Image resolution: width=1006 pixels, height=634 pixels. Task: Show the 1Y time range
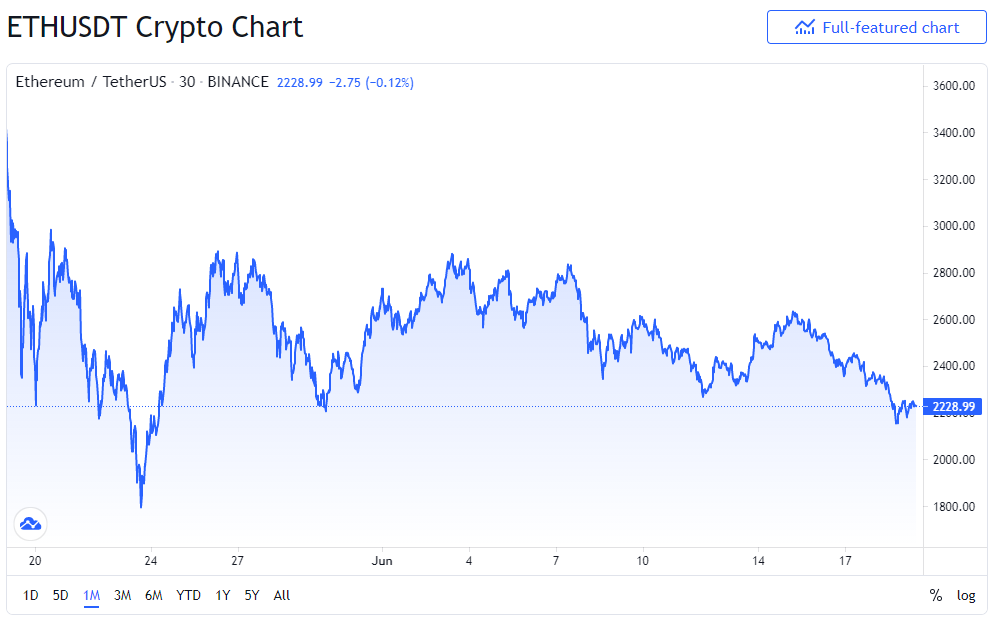pyautogui.click(x=222, y=595)
